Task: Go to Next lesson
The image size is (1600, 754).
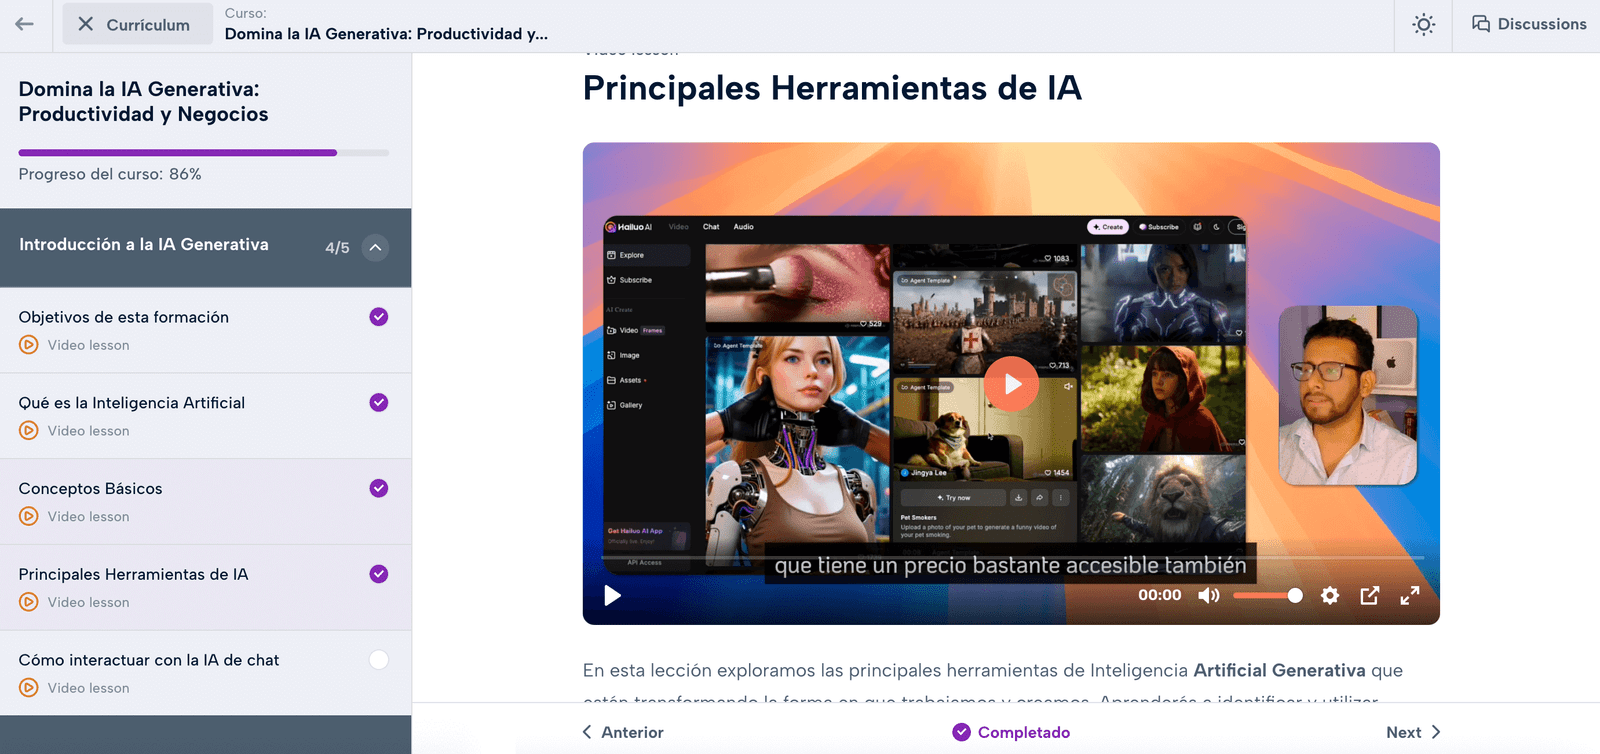Action: point(1412,732)
